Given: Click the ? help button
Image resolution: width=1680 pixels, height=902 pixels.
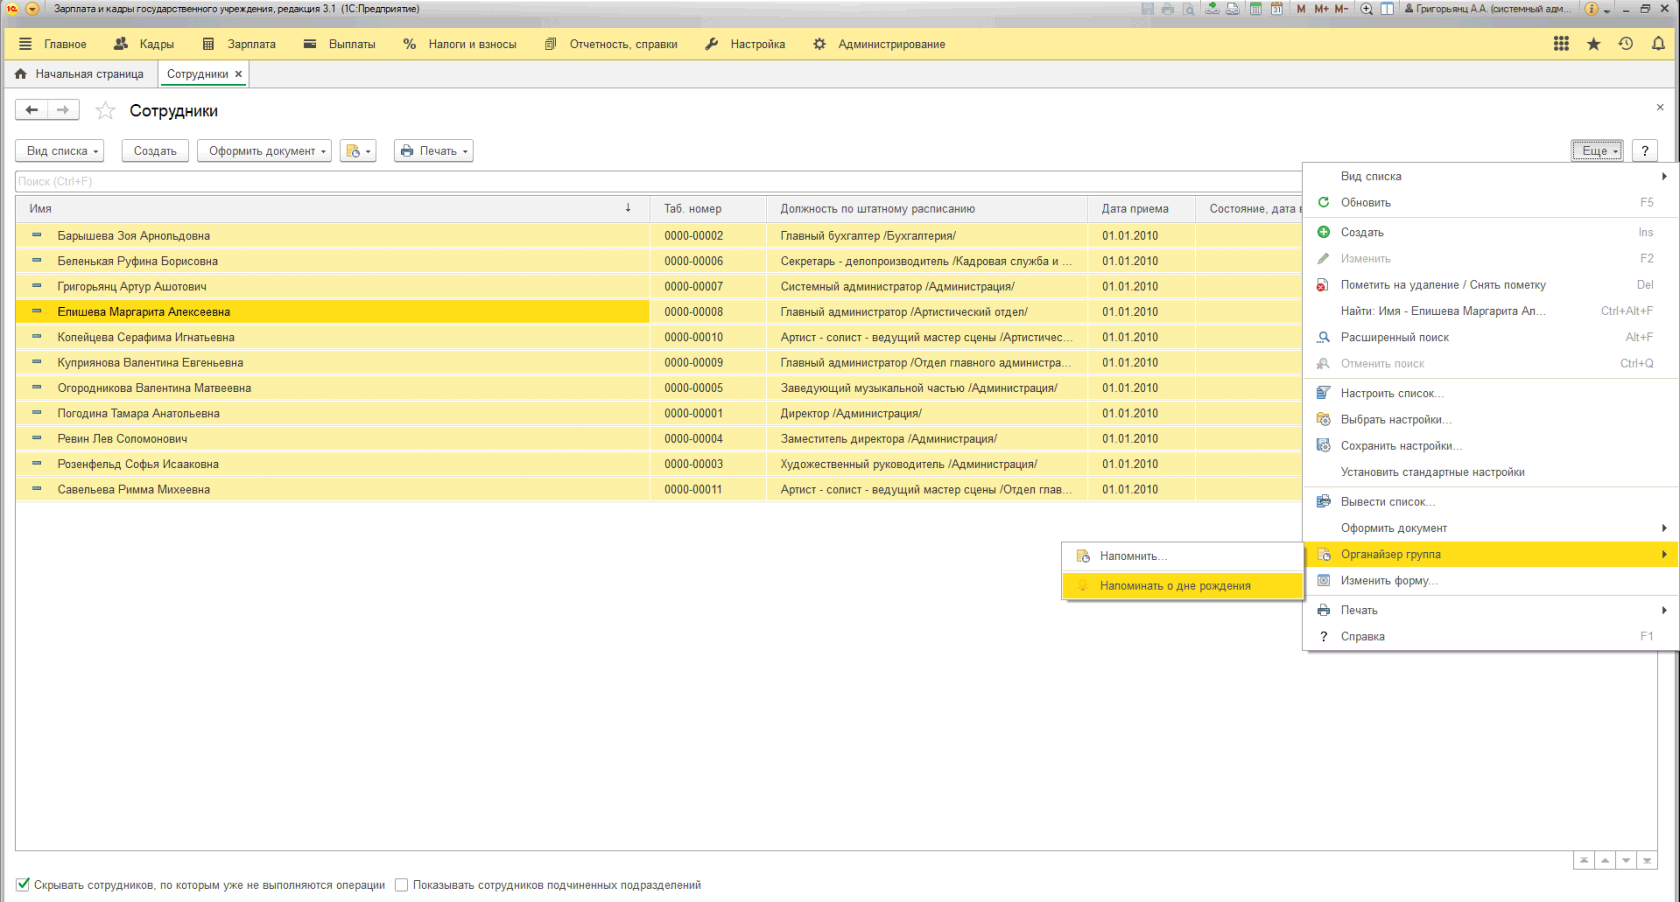Looking at the screenshot, I should pos(1645,151).
